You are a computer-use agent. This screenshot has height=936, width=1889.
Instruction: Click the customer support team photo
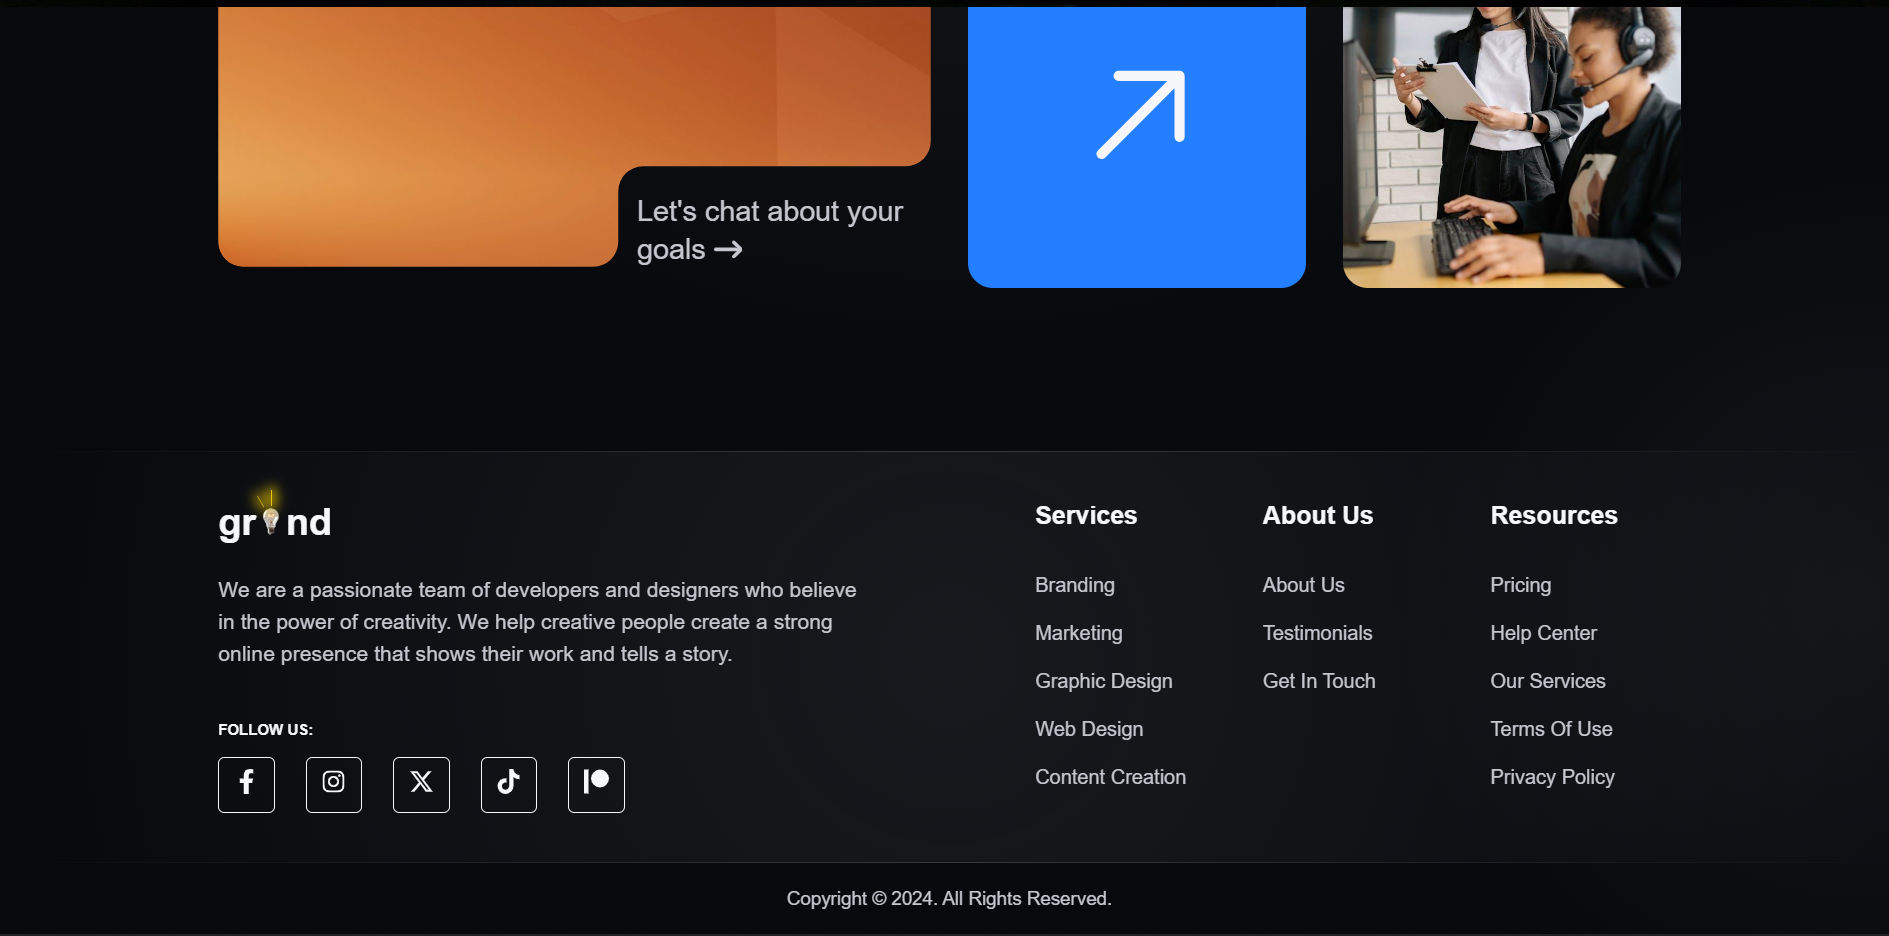click(1511, 147)
